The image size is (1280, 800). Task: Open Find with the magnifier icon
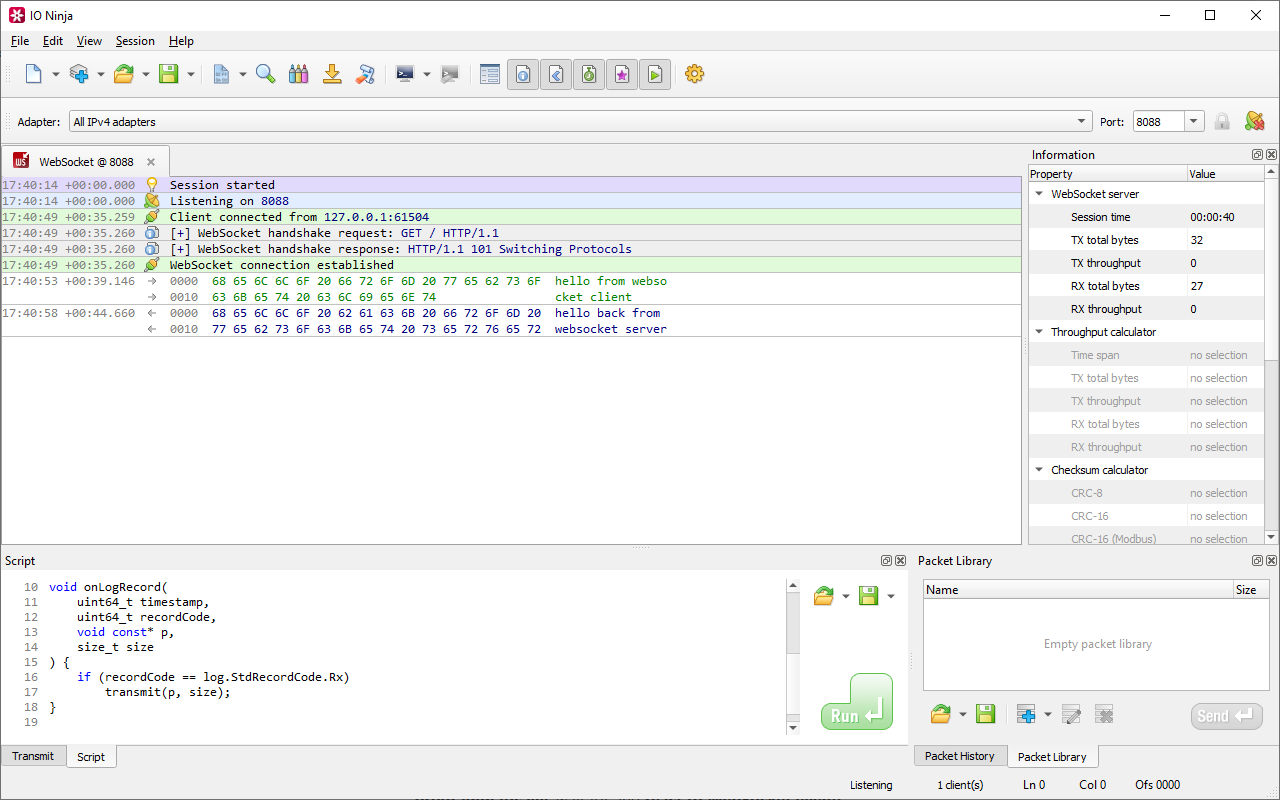265,74
